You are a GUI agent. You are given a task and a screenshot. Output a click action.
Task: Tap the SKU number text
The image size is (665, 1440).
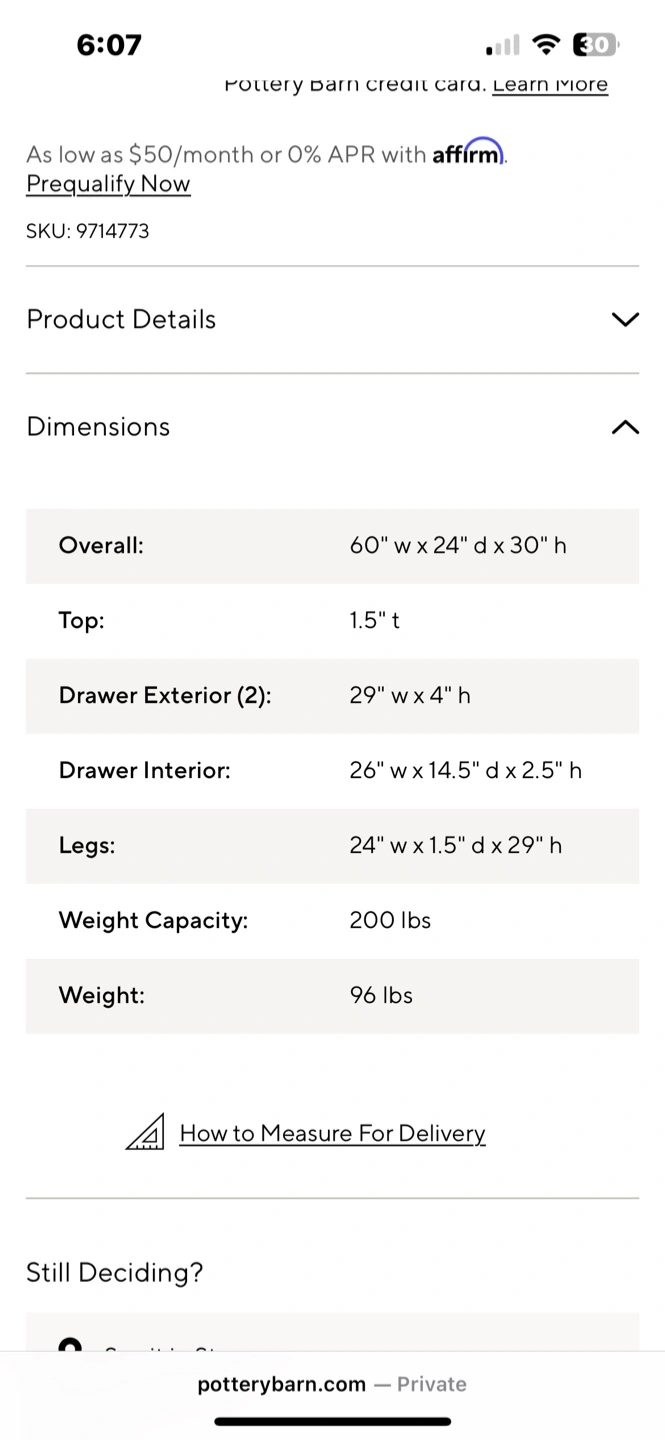(x=88, y=231)
